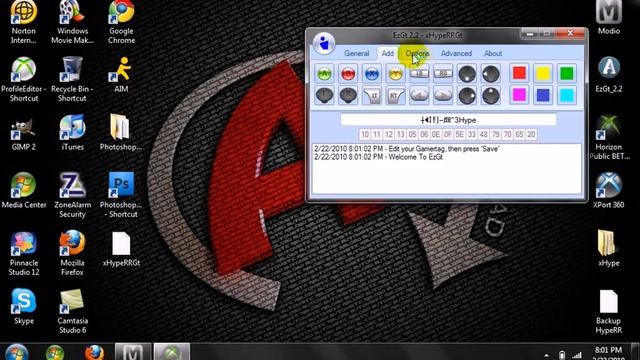Open the AIM shortcut

pos(121,75)
